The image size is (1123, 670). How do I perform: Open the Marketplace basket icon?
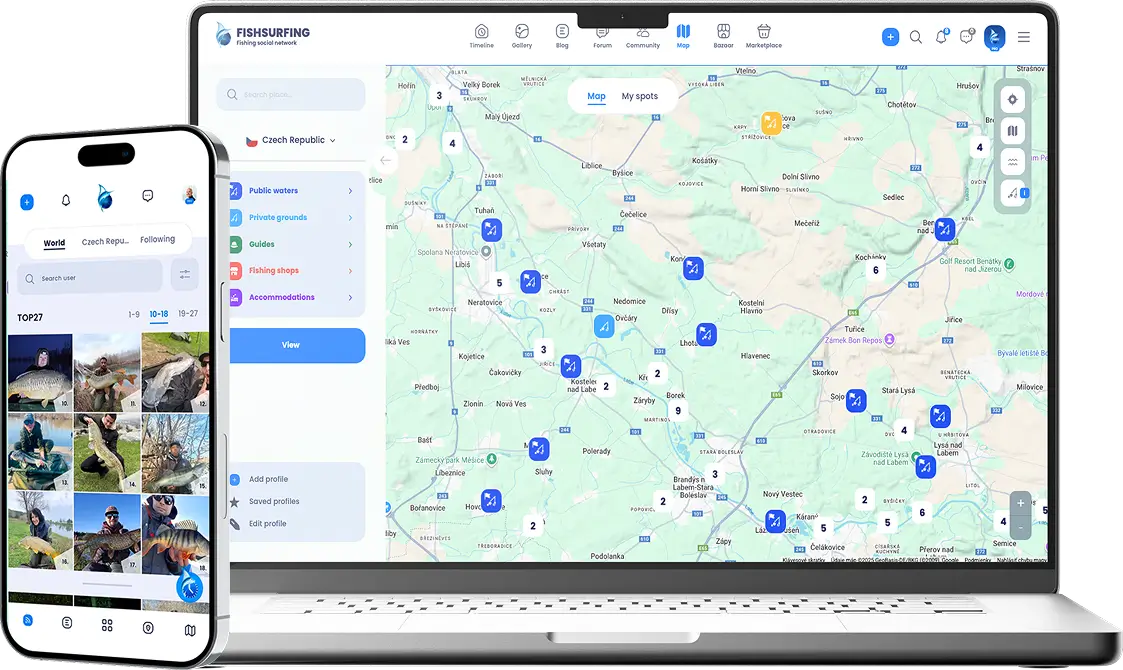(x=763, y=36)
